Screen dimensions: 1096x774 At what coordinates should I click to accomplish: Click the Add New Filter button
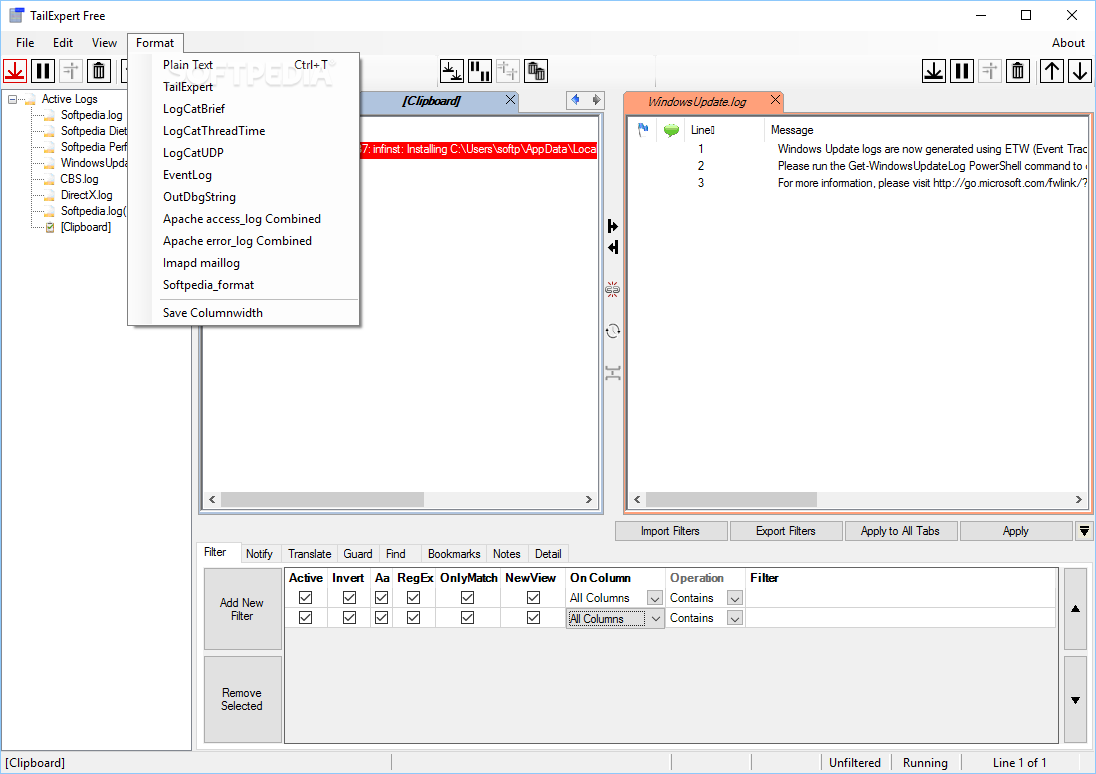coord(243,609)
